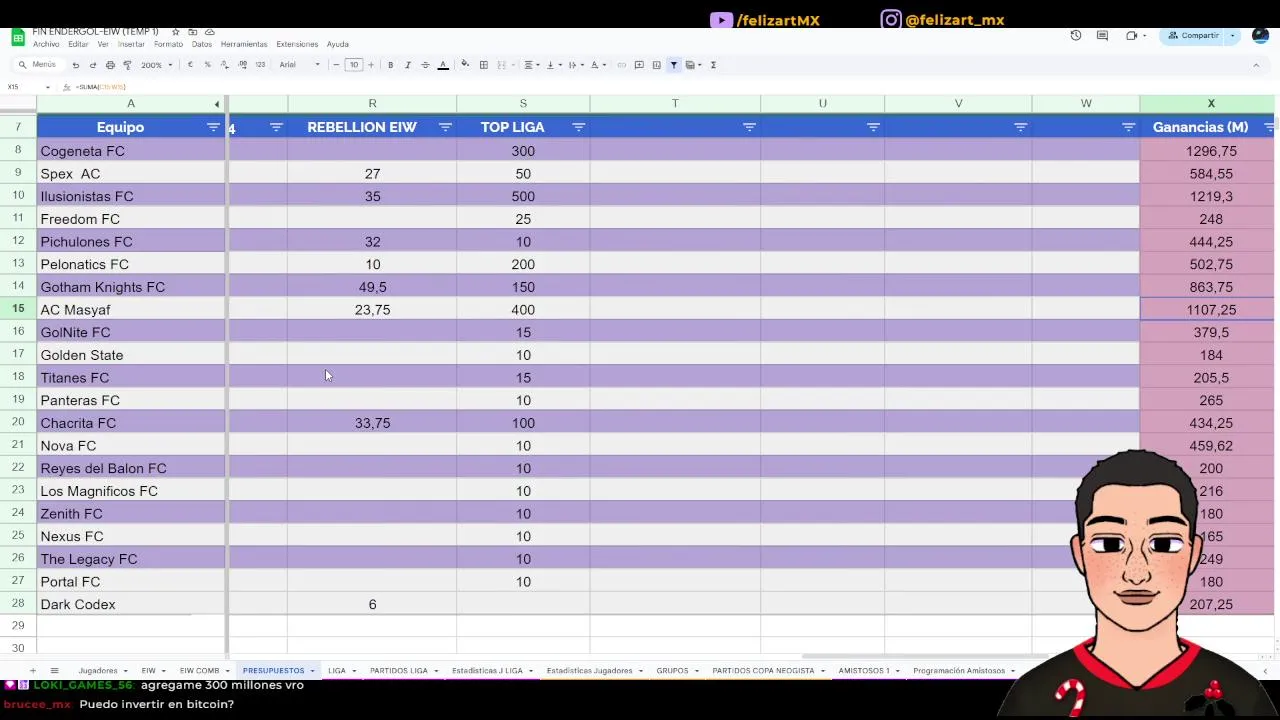Open the Formato menu
The height and width of the screenshot is (720, 1280).
tap(168, 44)
